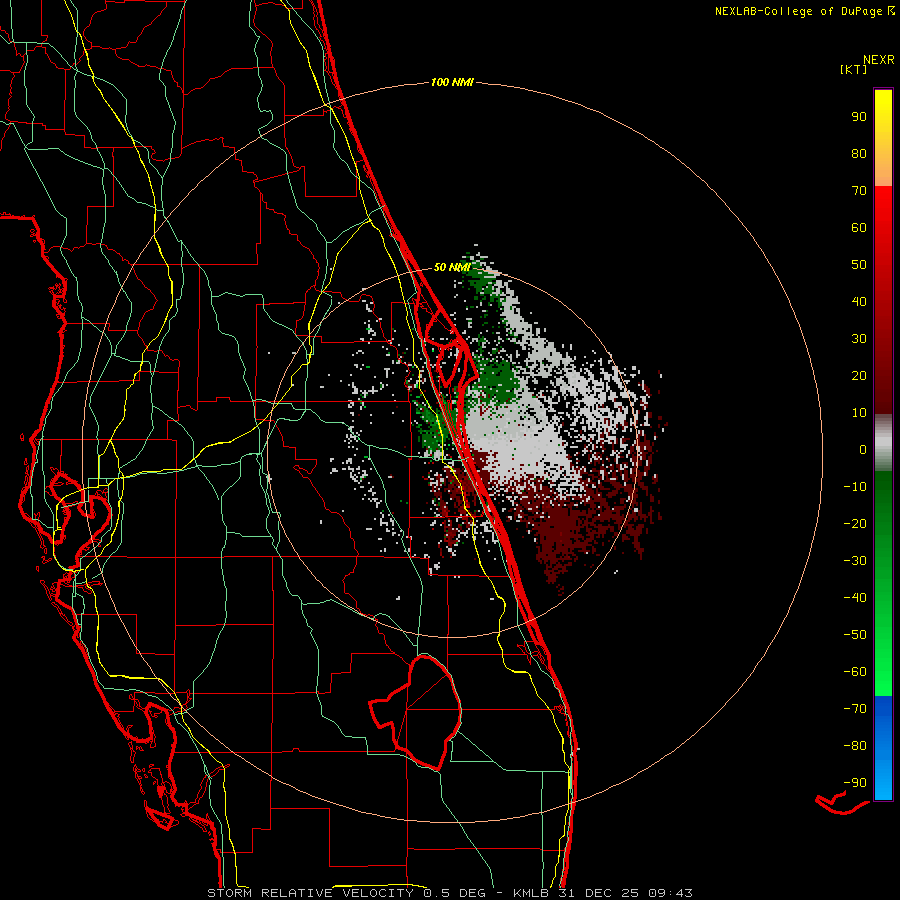The width and height of the screenshot is (900, 900).
Task: Click the bright red segment of color bar
Action: (883, 300)
